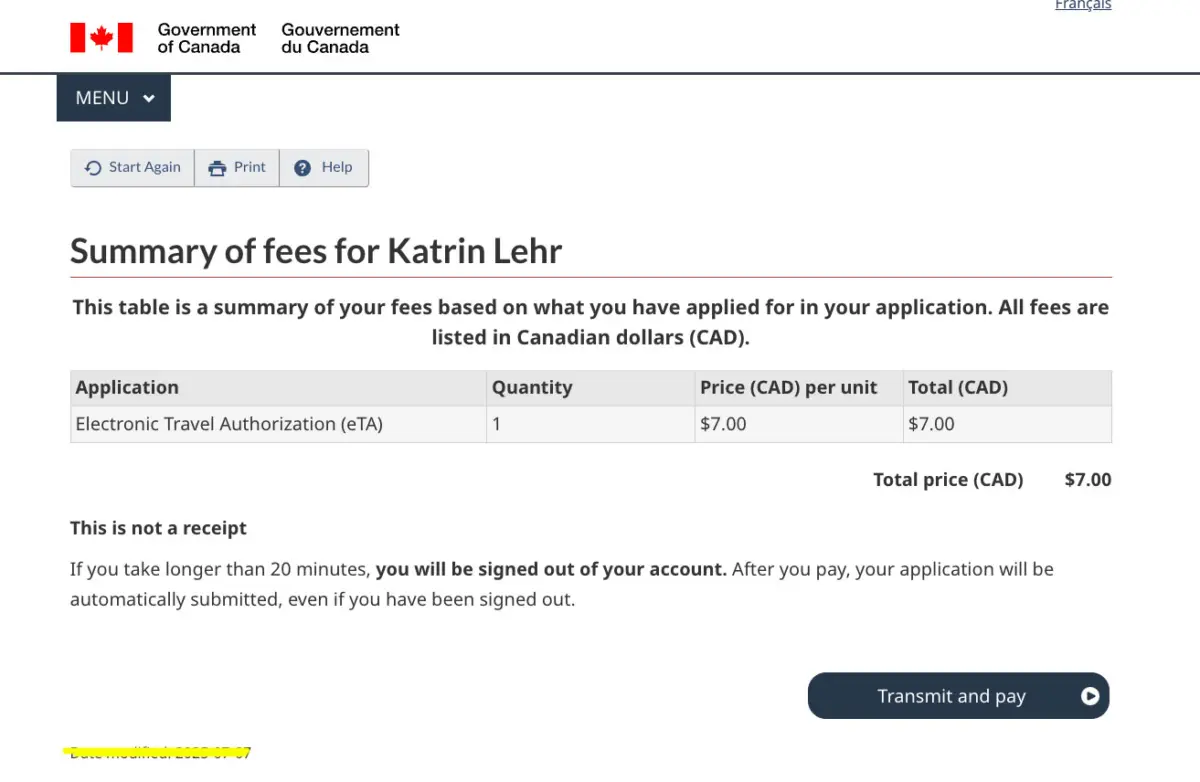Click the Gouvernement du Canada wordmark
Screen dimensions: 1200x782
pyautogui.click(x=340, y=38)
